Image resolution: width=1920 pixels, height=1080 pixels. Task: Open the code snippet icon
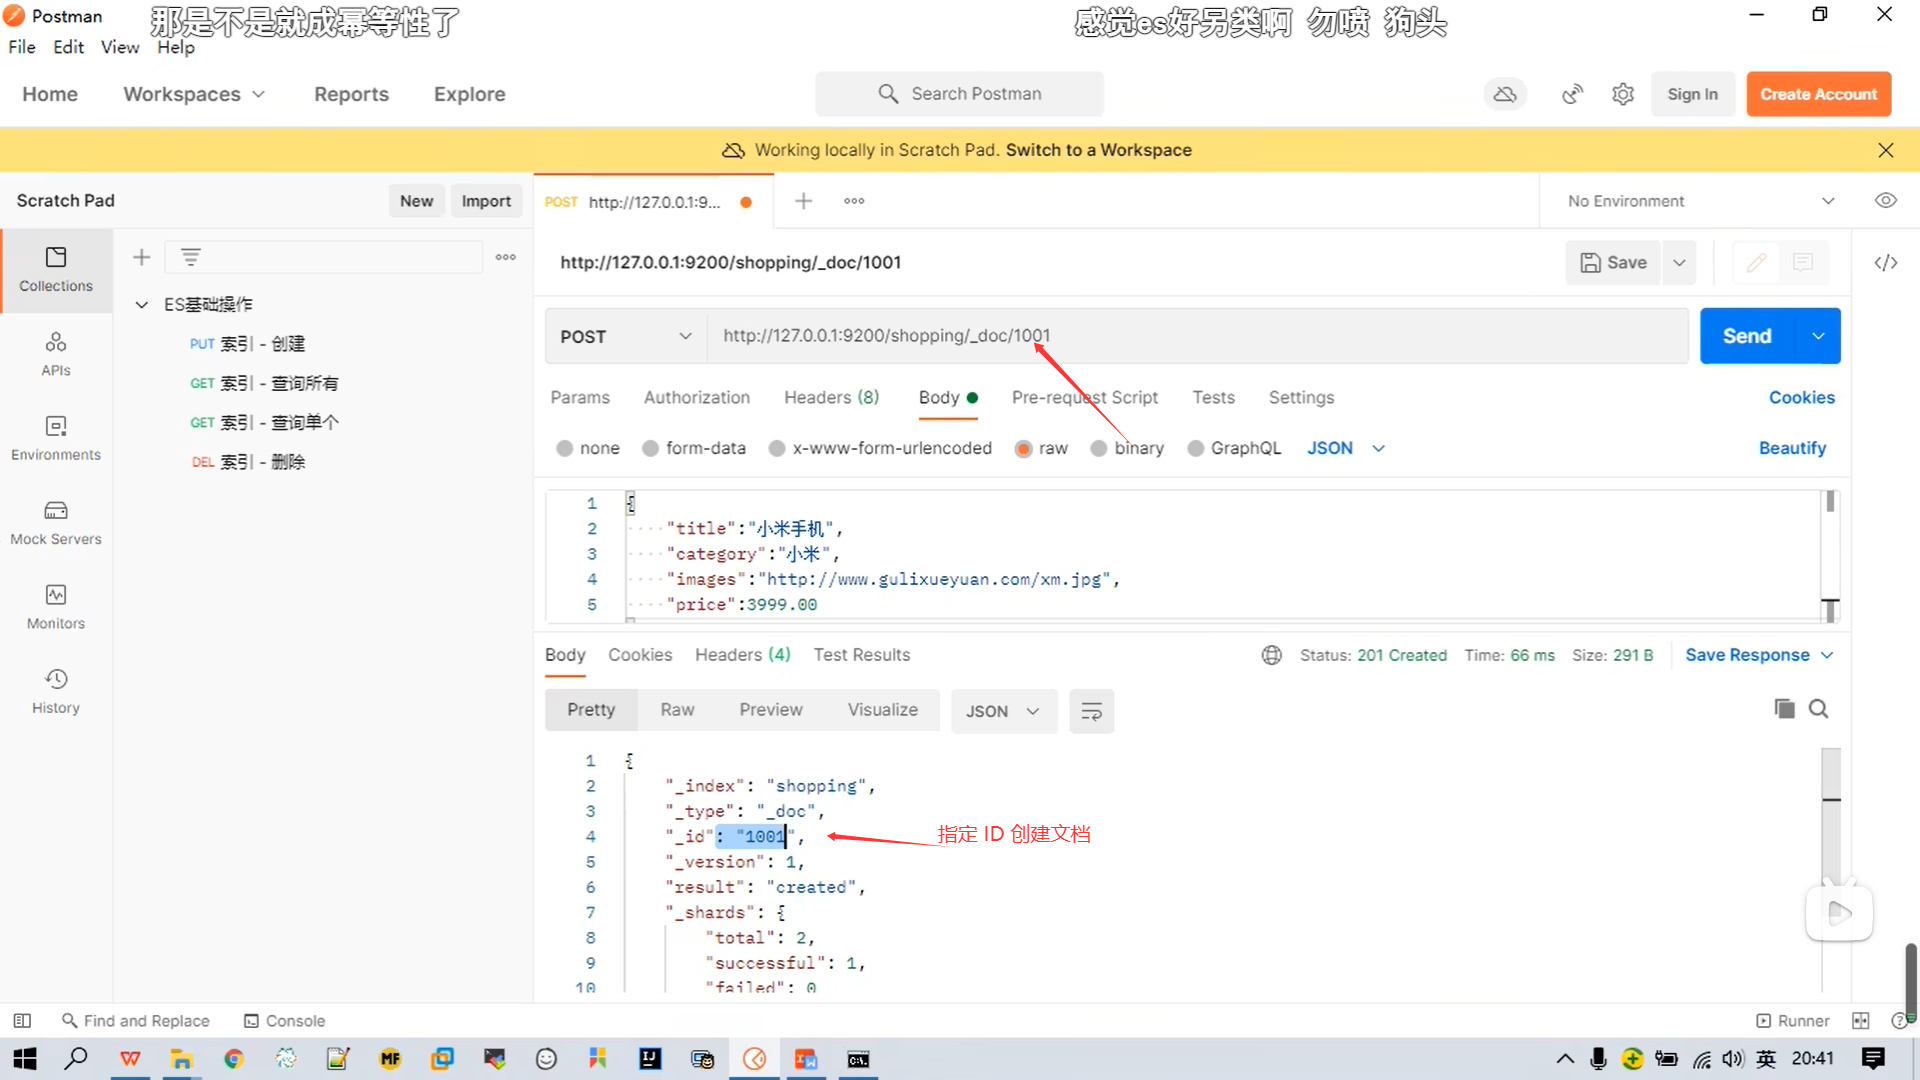tap(1885, 262)
